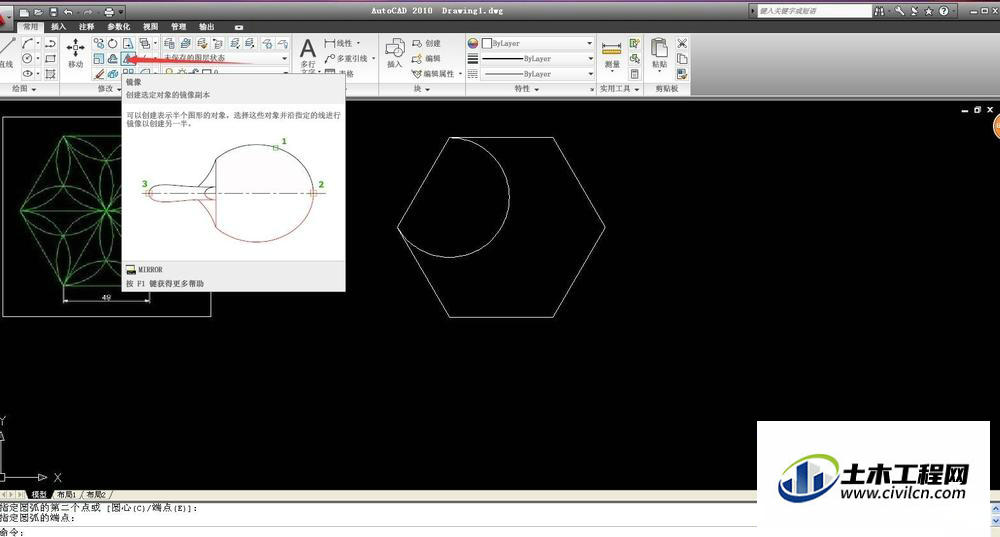
Task: Click the keyword search input field
Action: (814, 11)
